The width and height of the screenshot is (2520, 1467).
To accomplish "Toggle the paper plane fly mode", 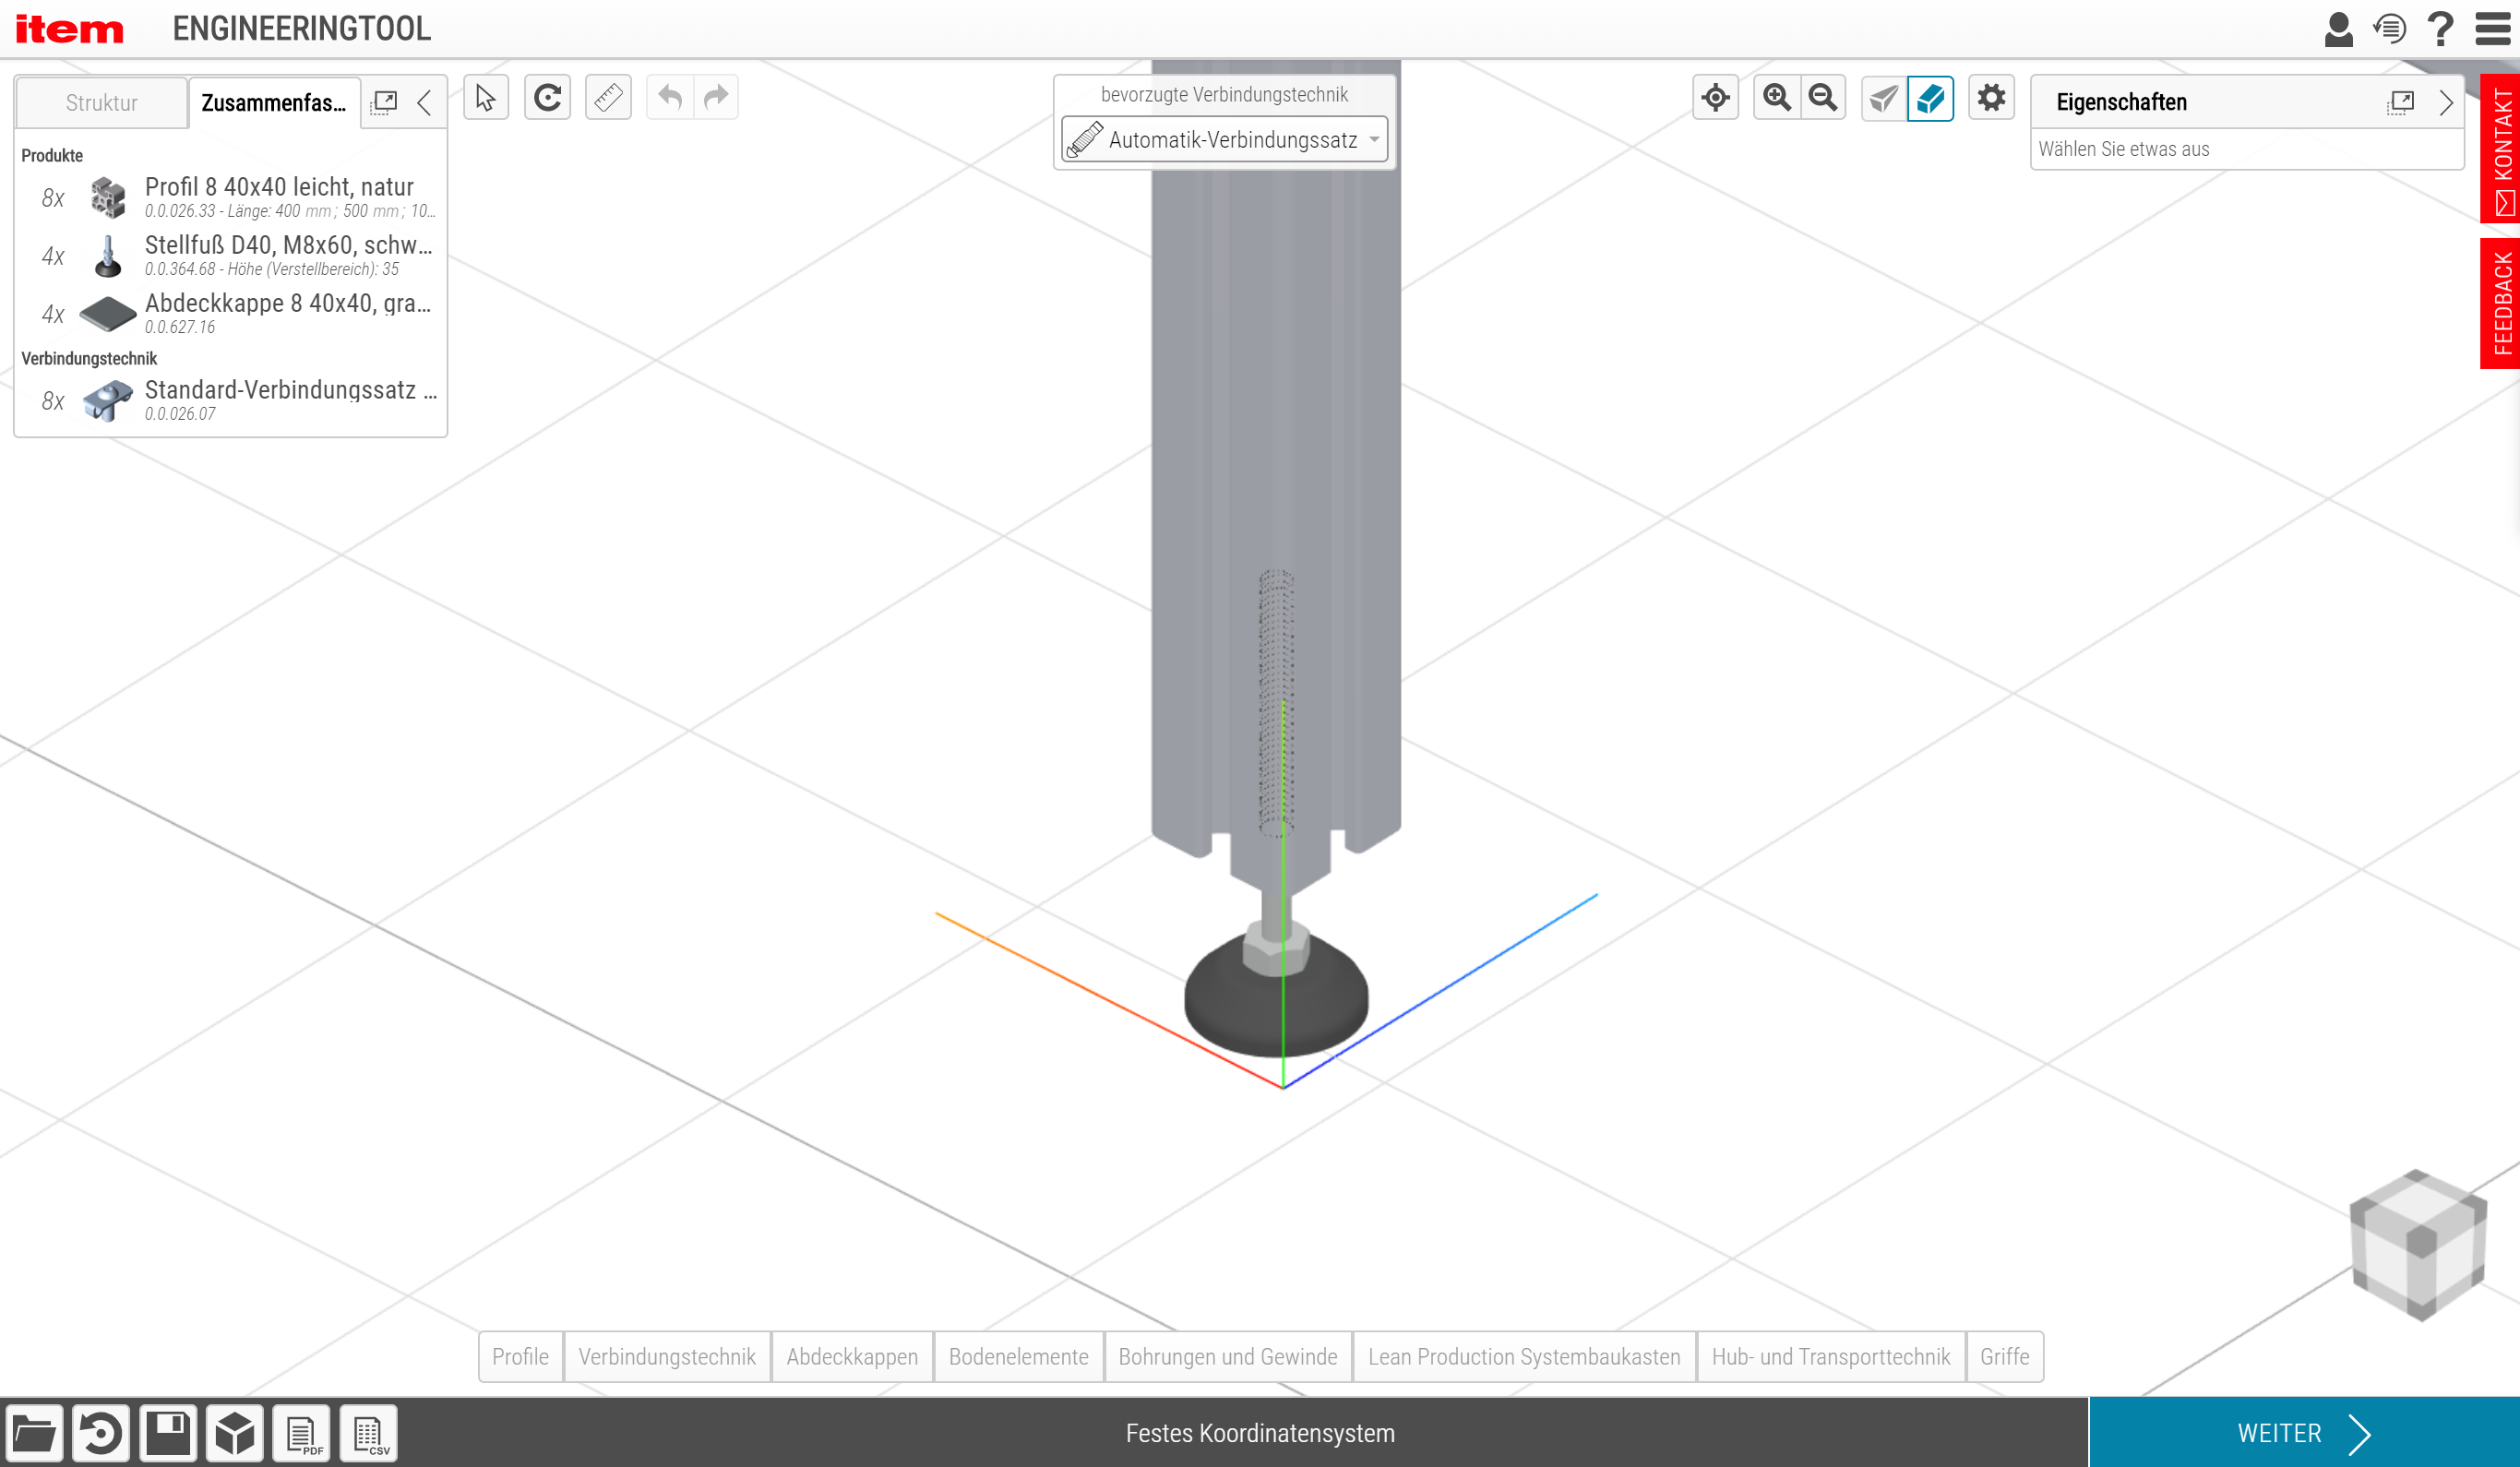I will [x=1883, y=98].
